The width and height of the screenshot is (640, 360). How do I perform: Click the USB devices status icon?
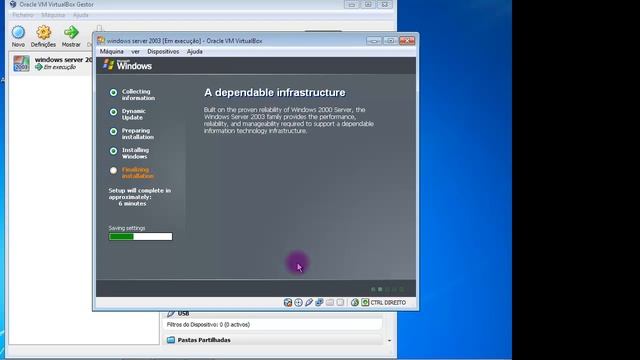pyautogui.click(x=309, y=302)
